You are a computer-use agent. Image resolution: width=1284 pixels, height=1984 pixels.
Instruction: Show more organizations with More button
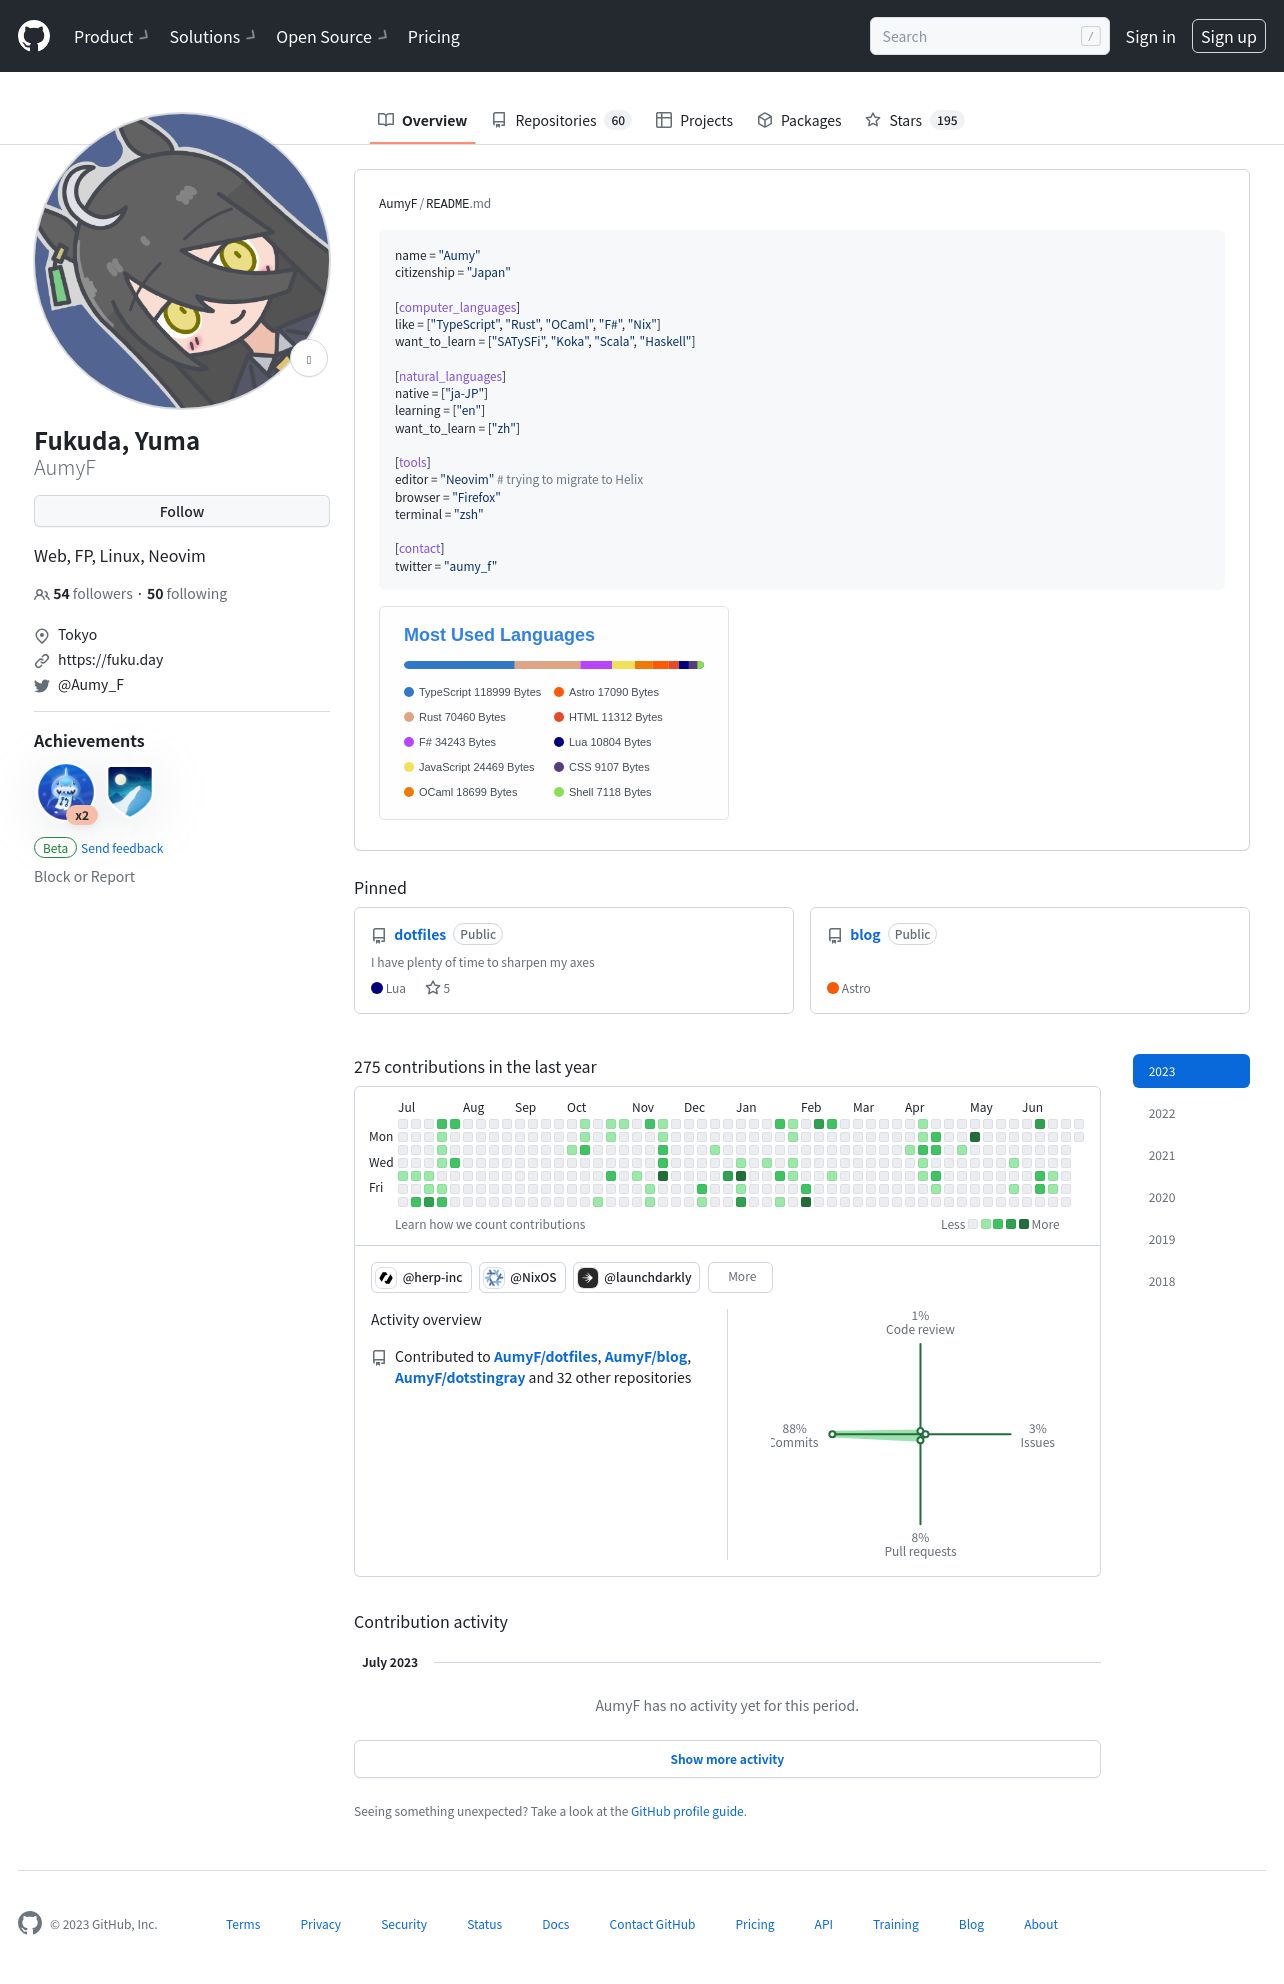740,1277
